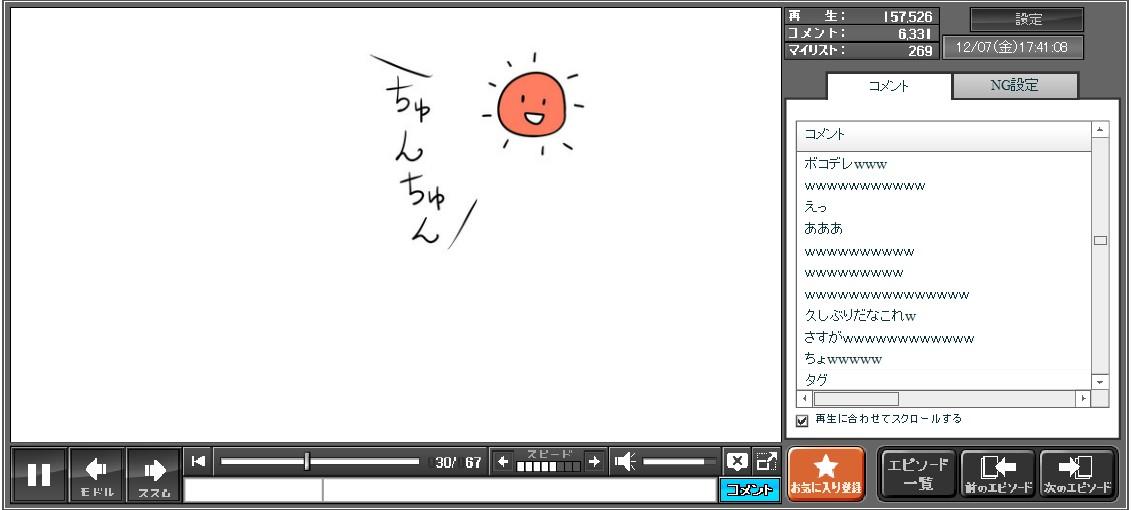Open the 設定 settings button
Image resolution: width=1131 pixels, height=510 pixels.
click(x=1027, y=19)
